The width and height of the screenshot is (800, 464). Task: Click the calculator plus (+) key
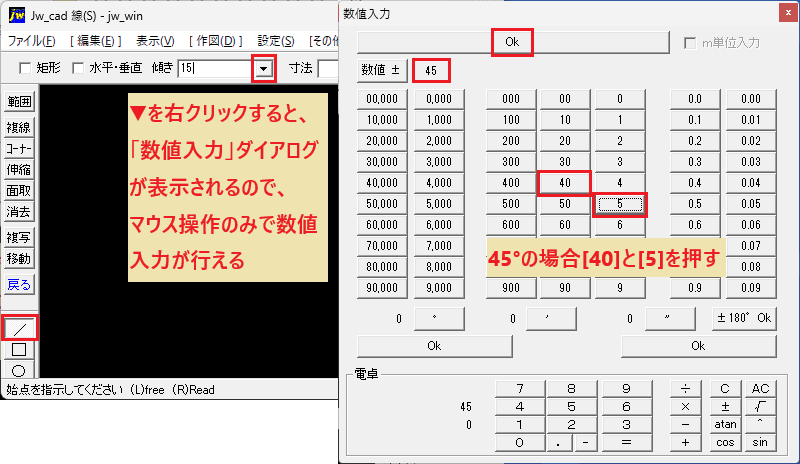686,443
